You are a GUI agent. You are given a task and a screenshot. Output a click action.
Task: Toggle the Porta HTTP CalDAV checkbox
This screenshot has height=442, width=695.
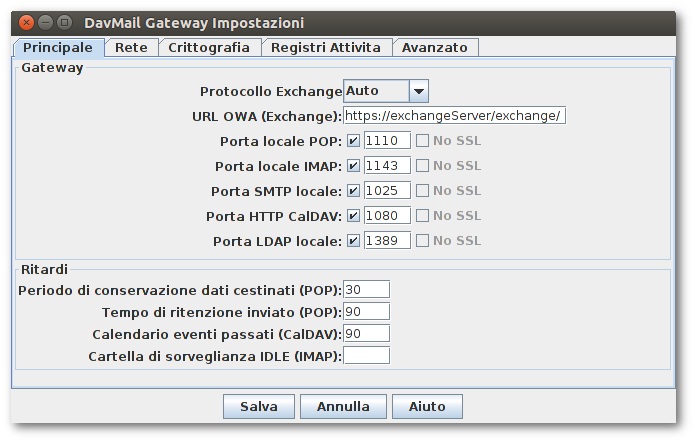pos(354,216)
